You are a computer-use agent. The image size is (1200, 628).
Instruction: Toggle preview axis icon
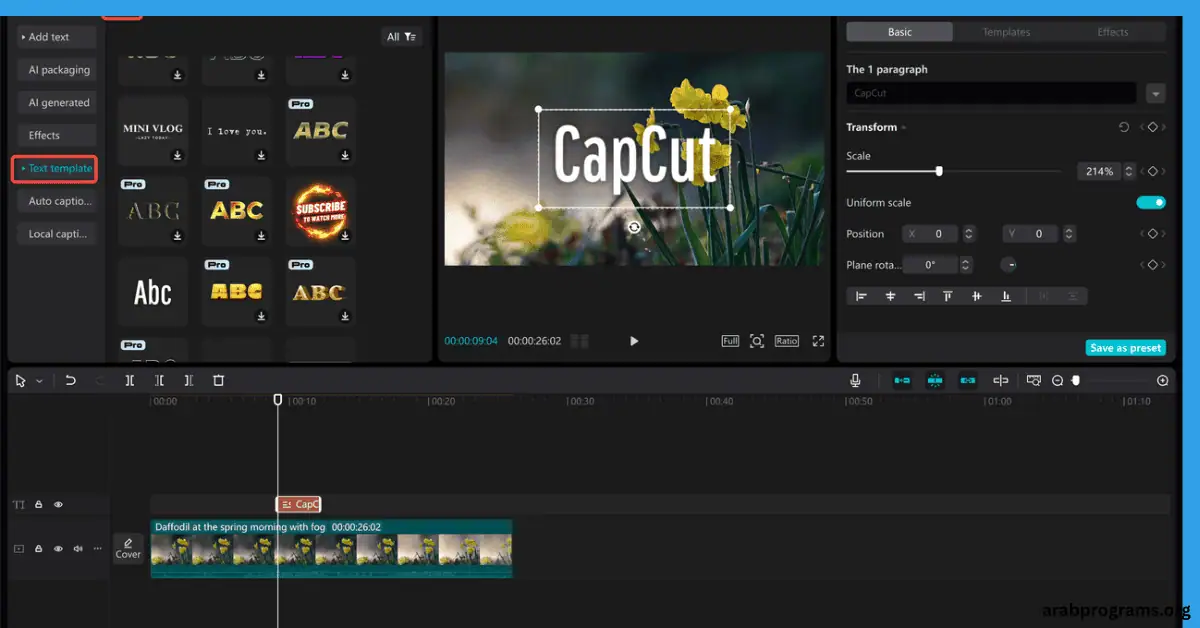click(x=1000, y=380)
